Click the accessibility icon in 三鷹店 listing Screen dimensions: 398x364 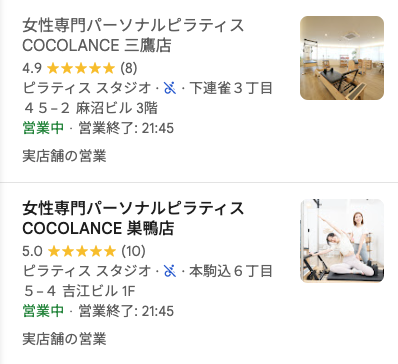tap(170, 88)
